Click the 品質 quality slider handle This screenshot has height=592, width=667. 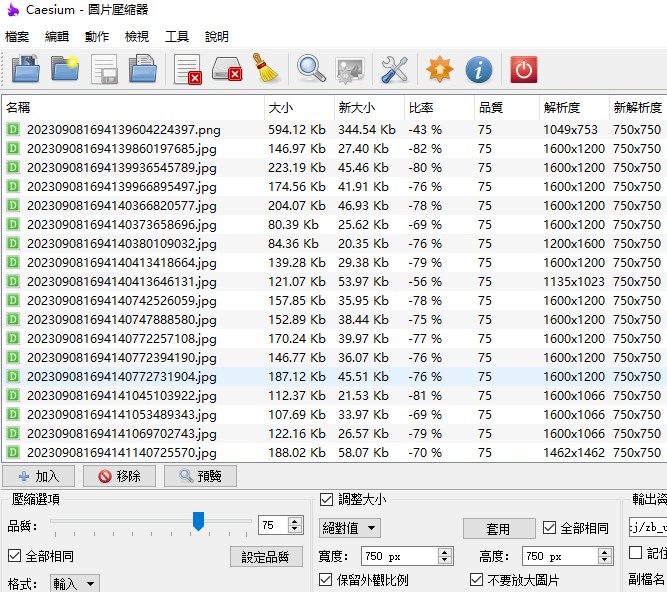pyautogui.click(x=198, y=521)
